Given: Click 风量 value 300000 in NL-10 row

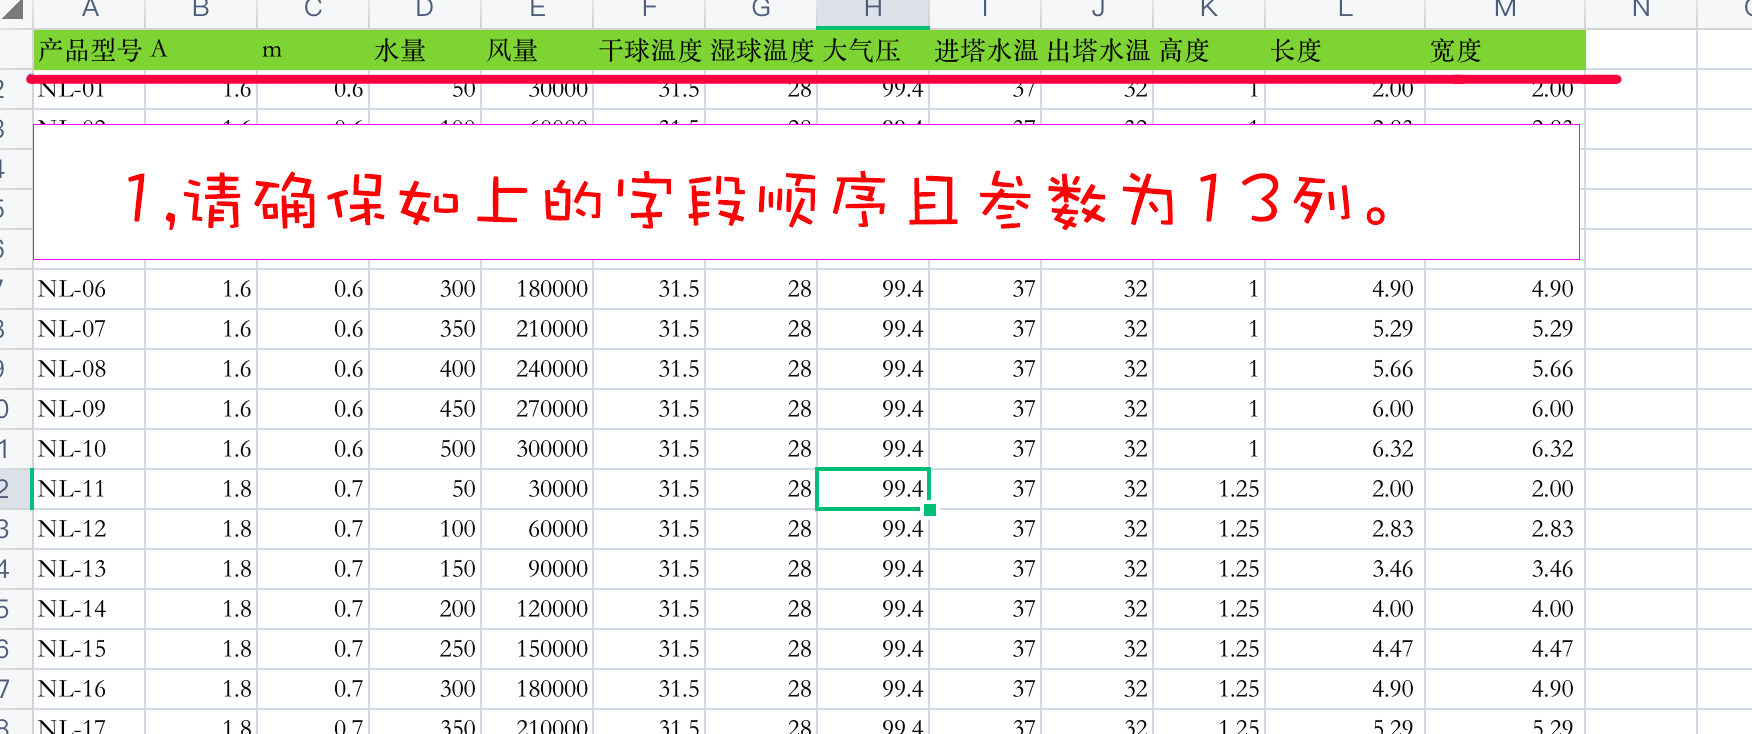Looking at the screenshot, I should [x=537, y=449].
